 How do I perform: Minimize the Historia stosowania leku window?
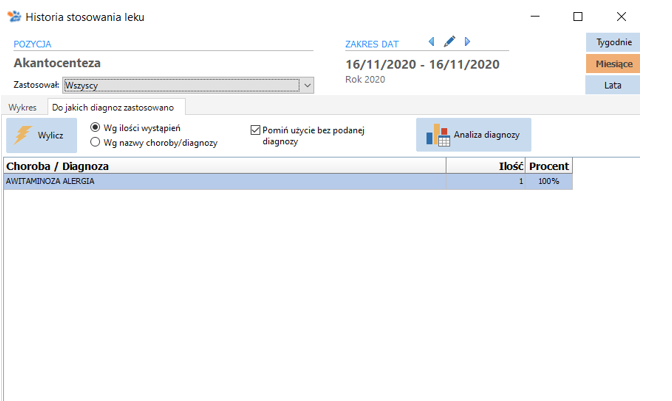coord(535,16)
